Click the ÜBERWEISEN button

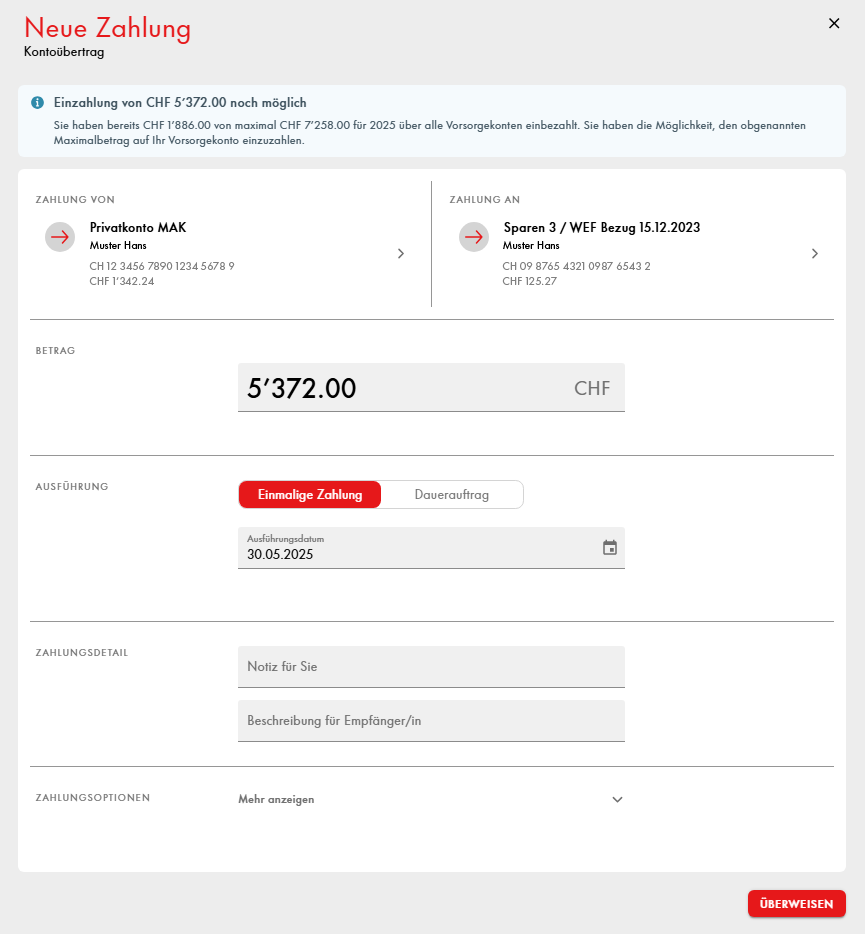click(796, 904)
